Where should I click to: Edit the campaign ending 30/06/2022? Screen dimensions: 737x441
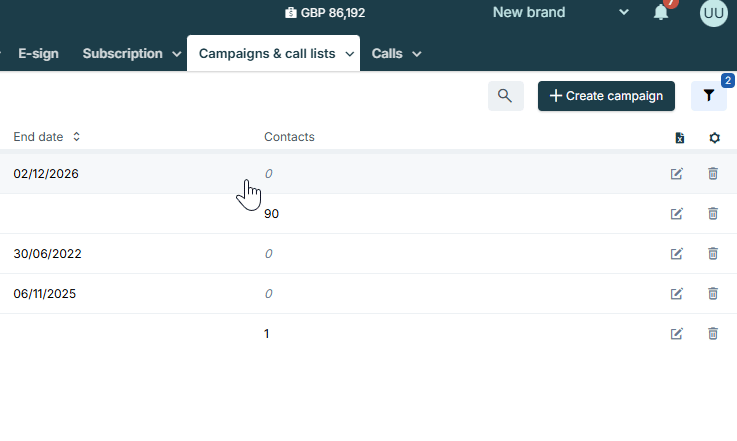click(676, 253)
